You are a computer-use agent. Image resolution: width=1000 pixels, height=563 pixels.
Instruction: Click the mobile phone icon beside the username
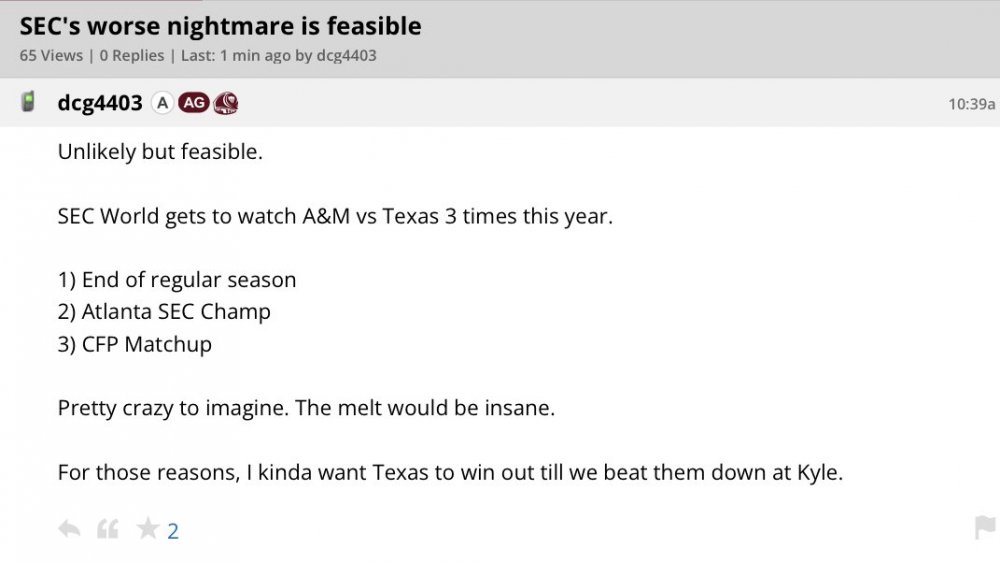click(28, 102)
